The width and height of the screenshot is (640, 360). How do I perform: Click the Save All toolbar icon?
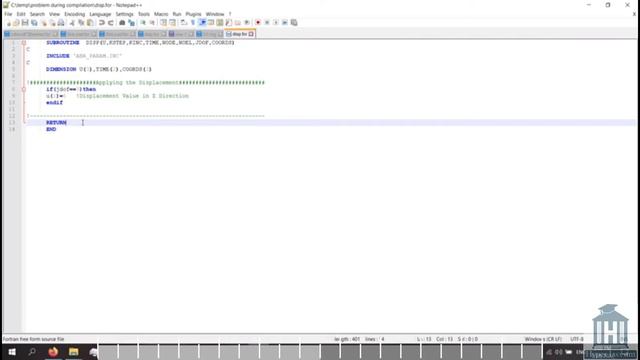pyautogui.click(x=34, y=23)
